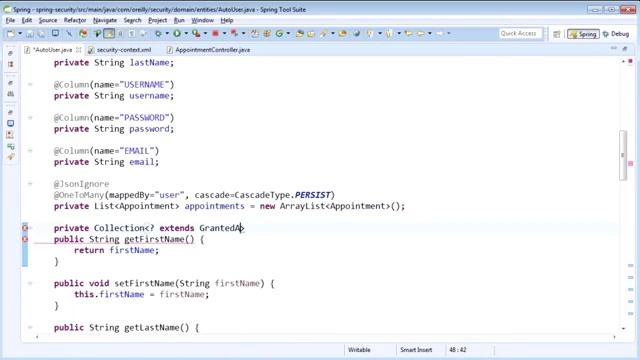Open the New file dropdown arrow

20,34
